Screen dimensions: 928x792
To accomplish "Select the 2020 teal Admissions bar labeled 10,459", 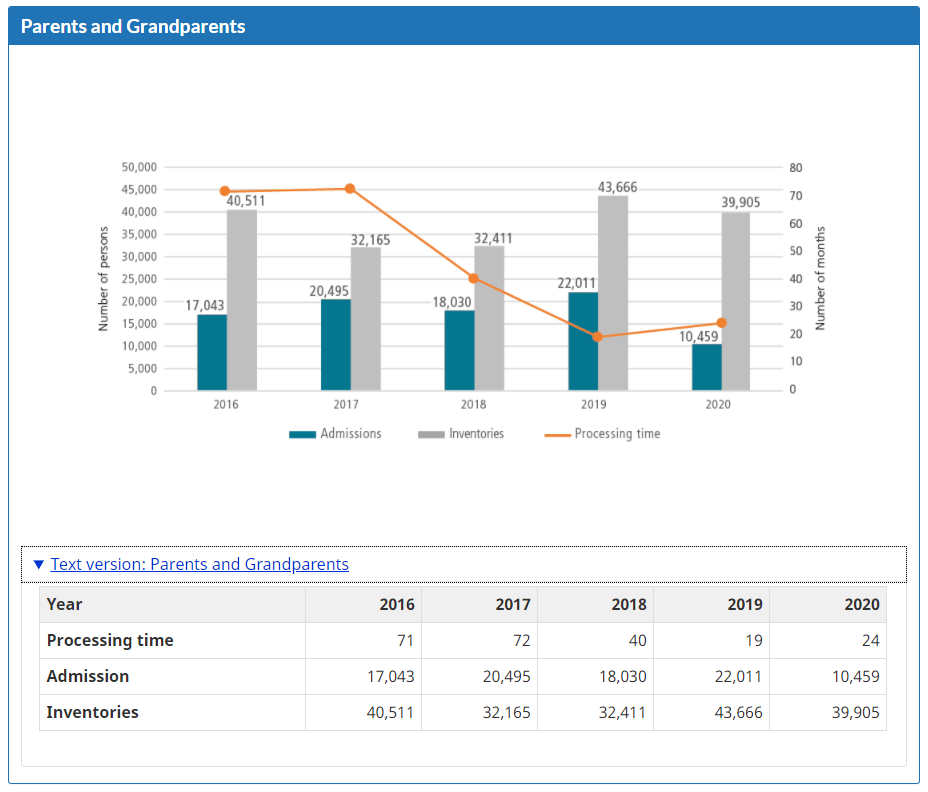I will (x=707, y=367).
